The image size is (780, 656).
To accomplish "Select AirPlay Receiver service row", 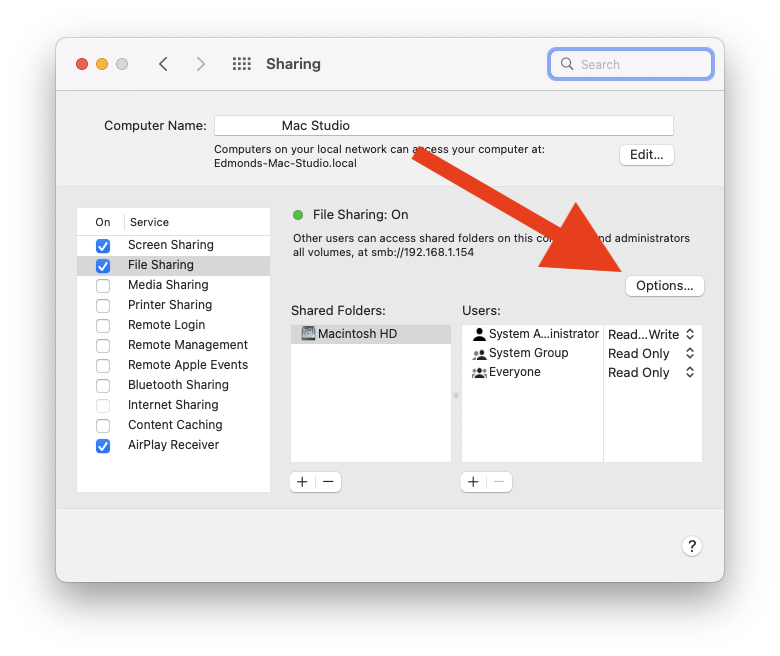I will point(174,445).
